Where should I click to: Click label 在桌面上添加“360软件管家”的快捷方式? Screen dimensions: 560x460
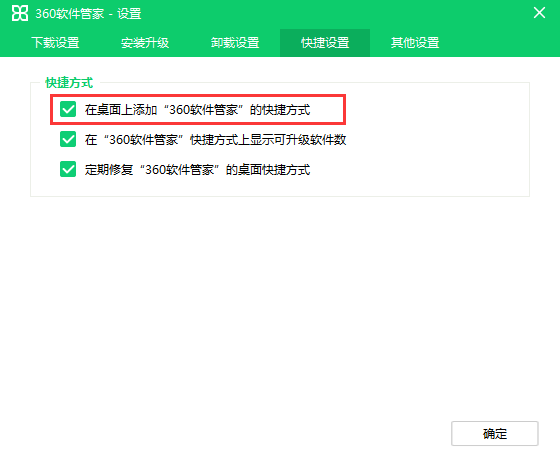tap(198, 110)
